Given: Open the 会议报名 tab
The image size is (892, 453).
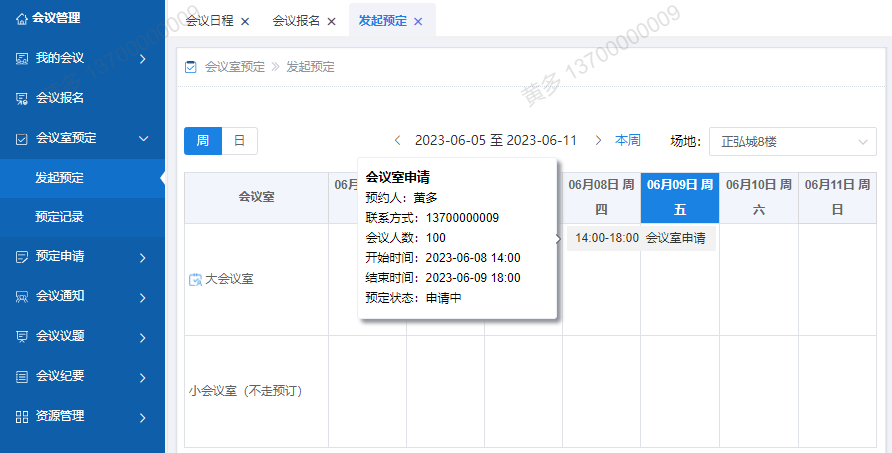Looking at the screenshot, I should pos(296,21).
